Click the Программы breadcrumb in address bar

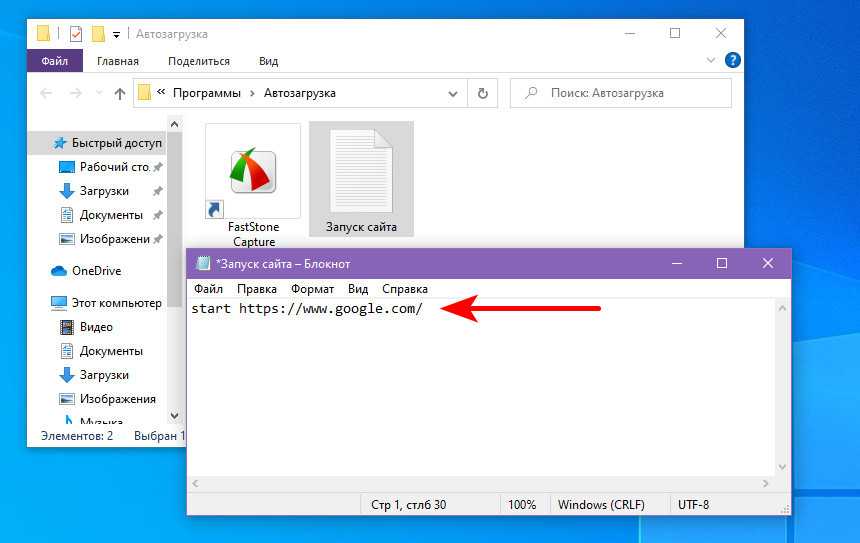point(206,93)
